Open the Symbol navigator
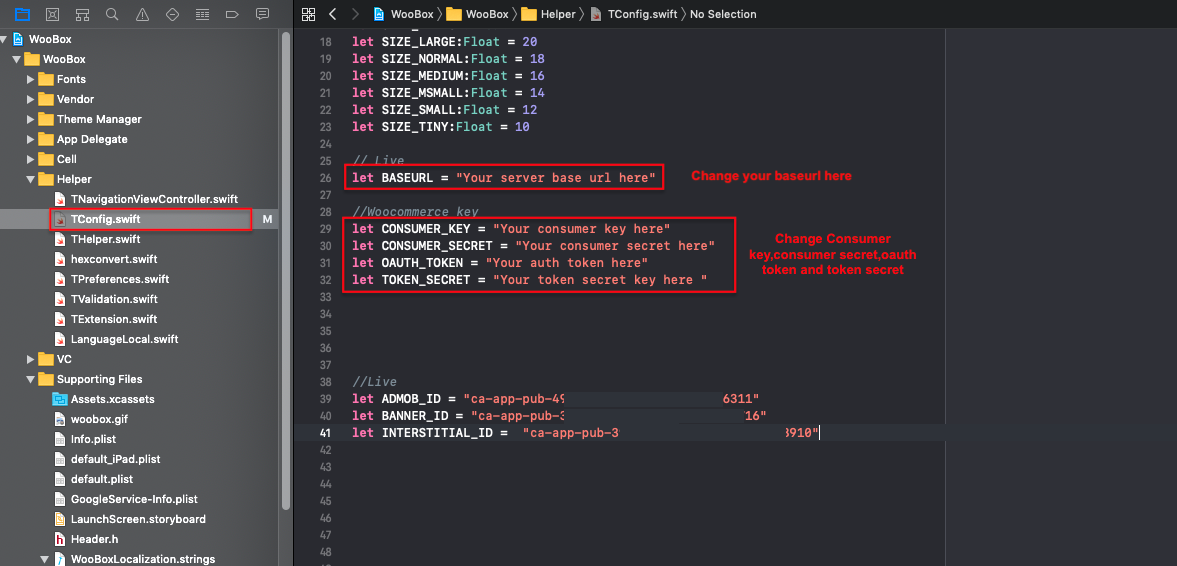The height and width of the screenshot is (566, 1177). click(x=82, y=14)
